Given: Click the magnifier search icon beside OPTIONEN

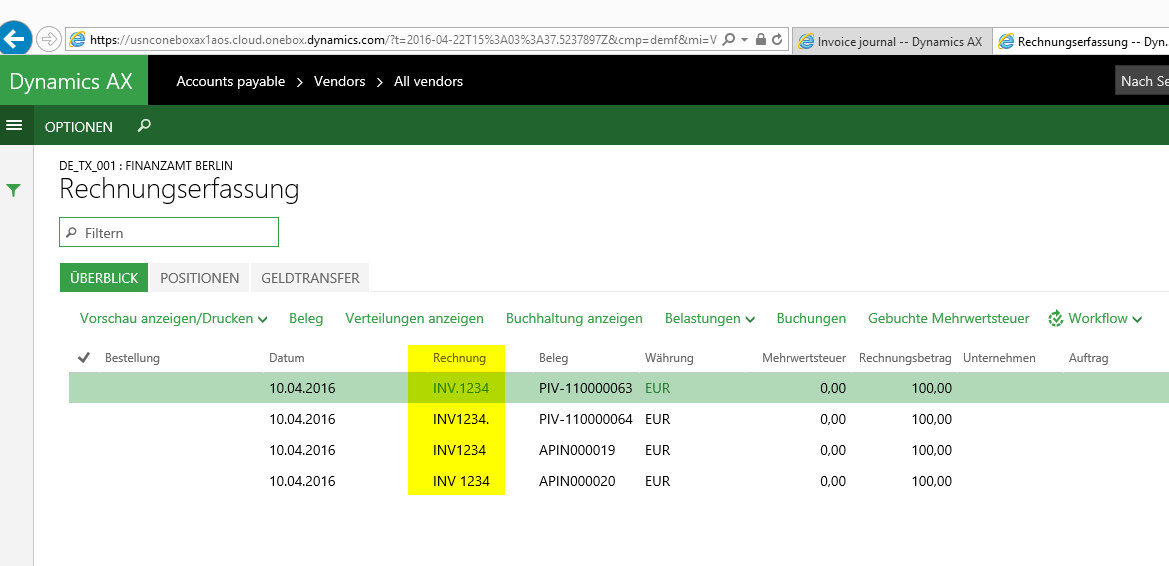Looking at the screenshot, I should click(144, 126).
